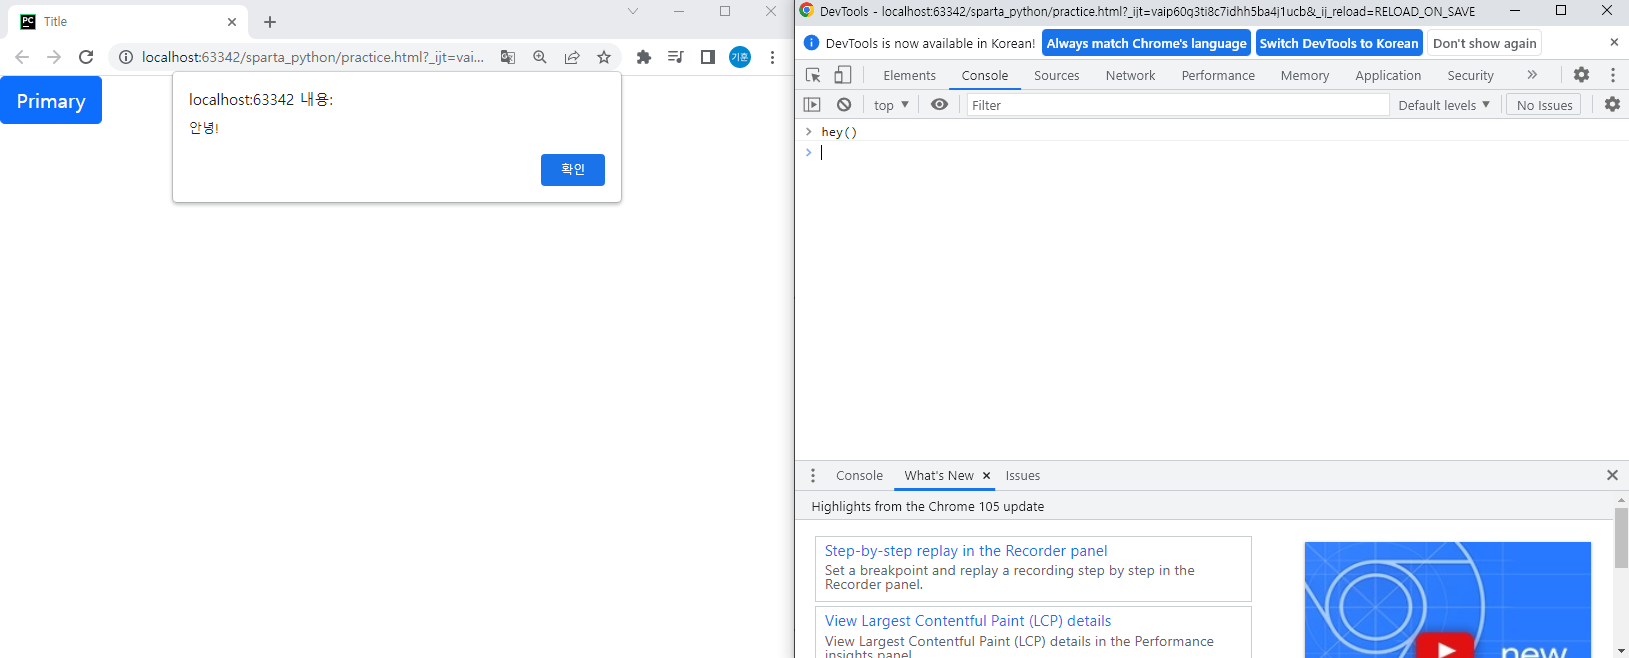Click Don't show again button
1629x658 pixels.
click(1484, 43)
